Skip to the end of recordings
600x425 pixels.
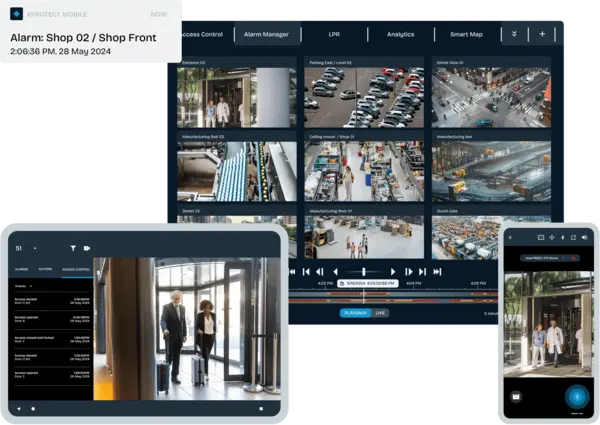[x=437, y=272]
